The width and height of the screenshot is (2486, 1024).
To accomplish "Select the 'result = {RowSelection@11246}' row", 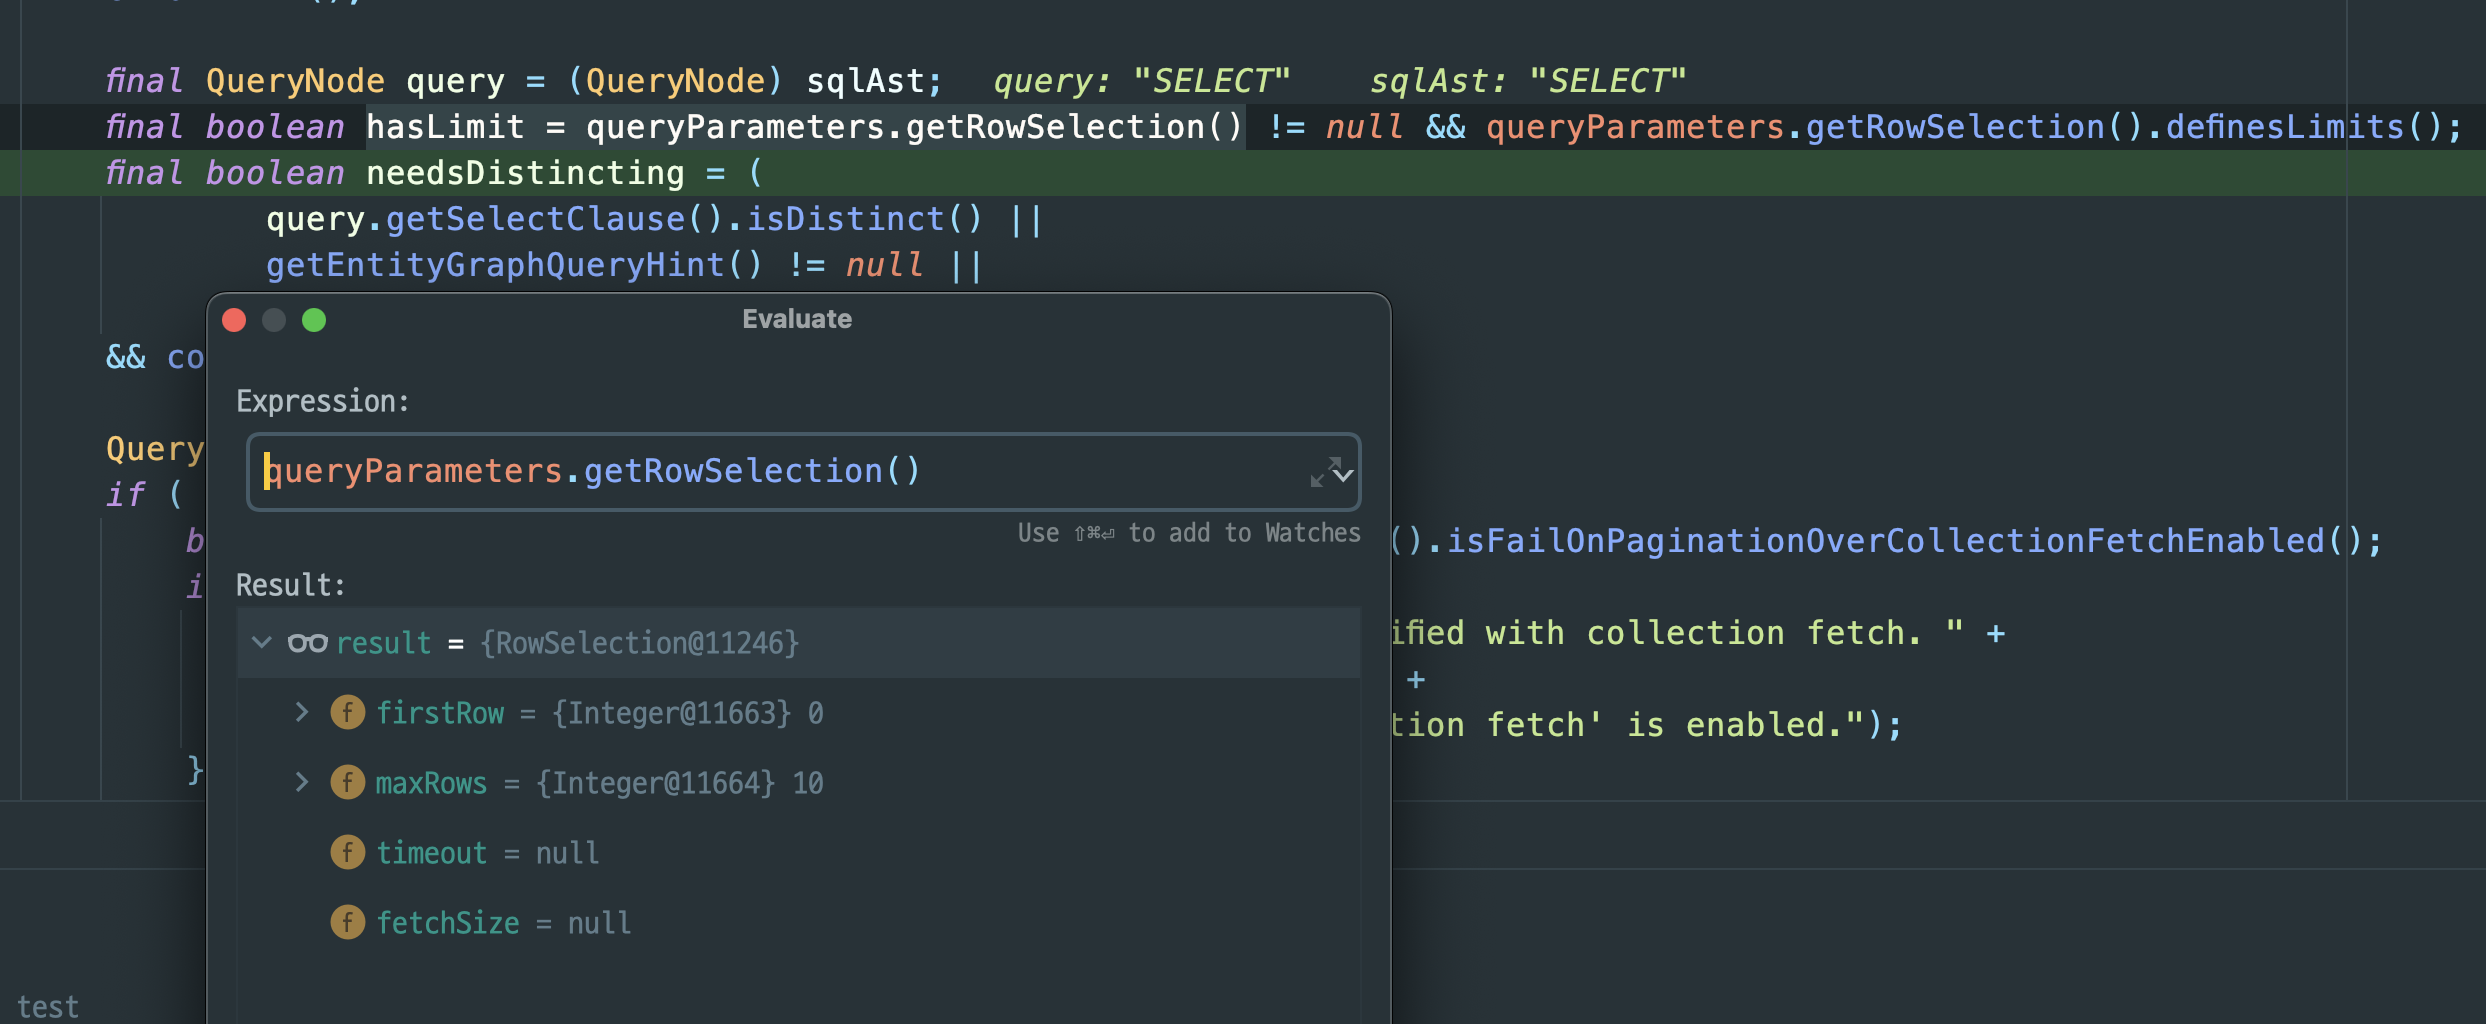I will tap(798, 643).
